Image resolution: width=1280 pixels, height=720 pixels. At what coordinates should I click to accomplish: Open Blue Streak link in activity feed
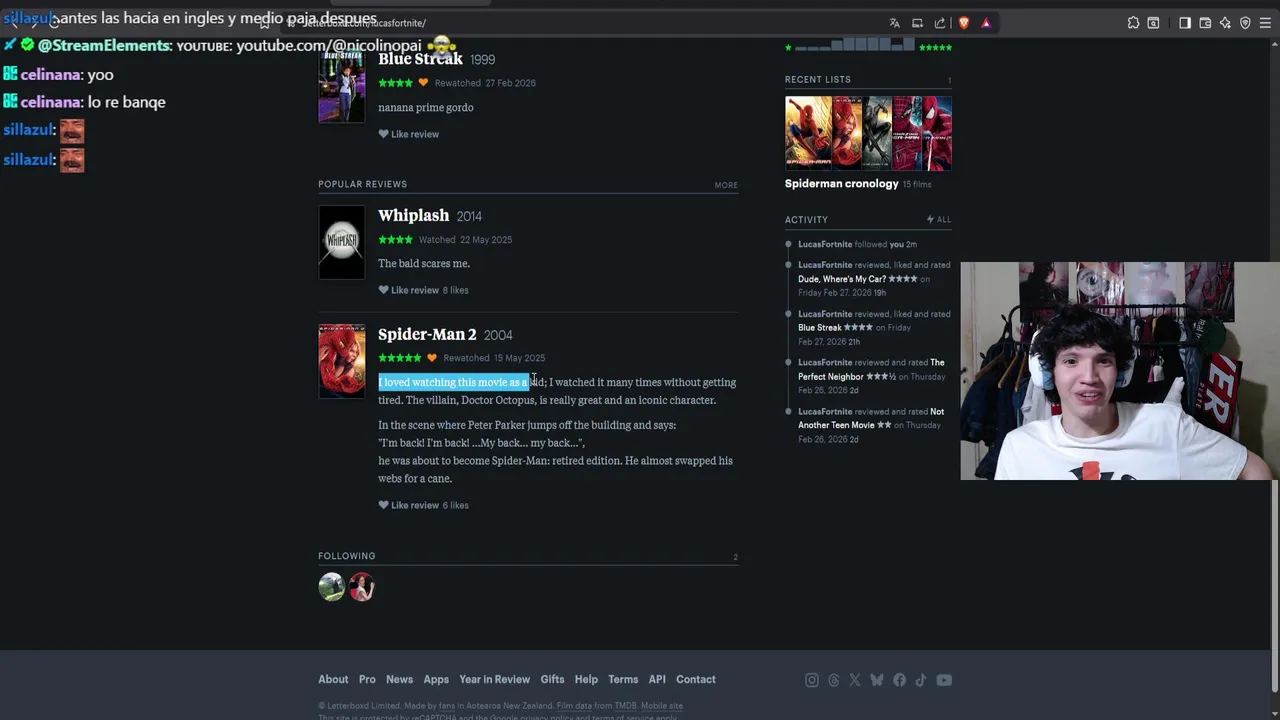point(820,327)
